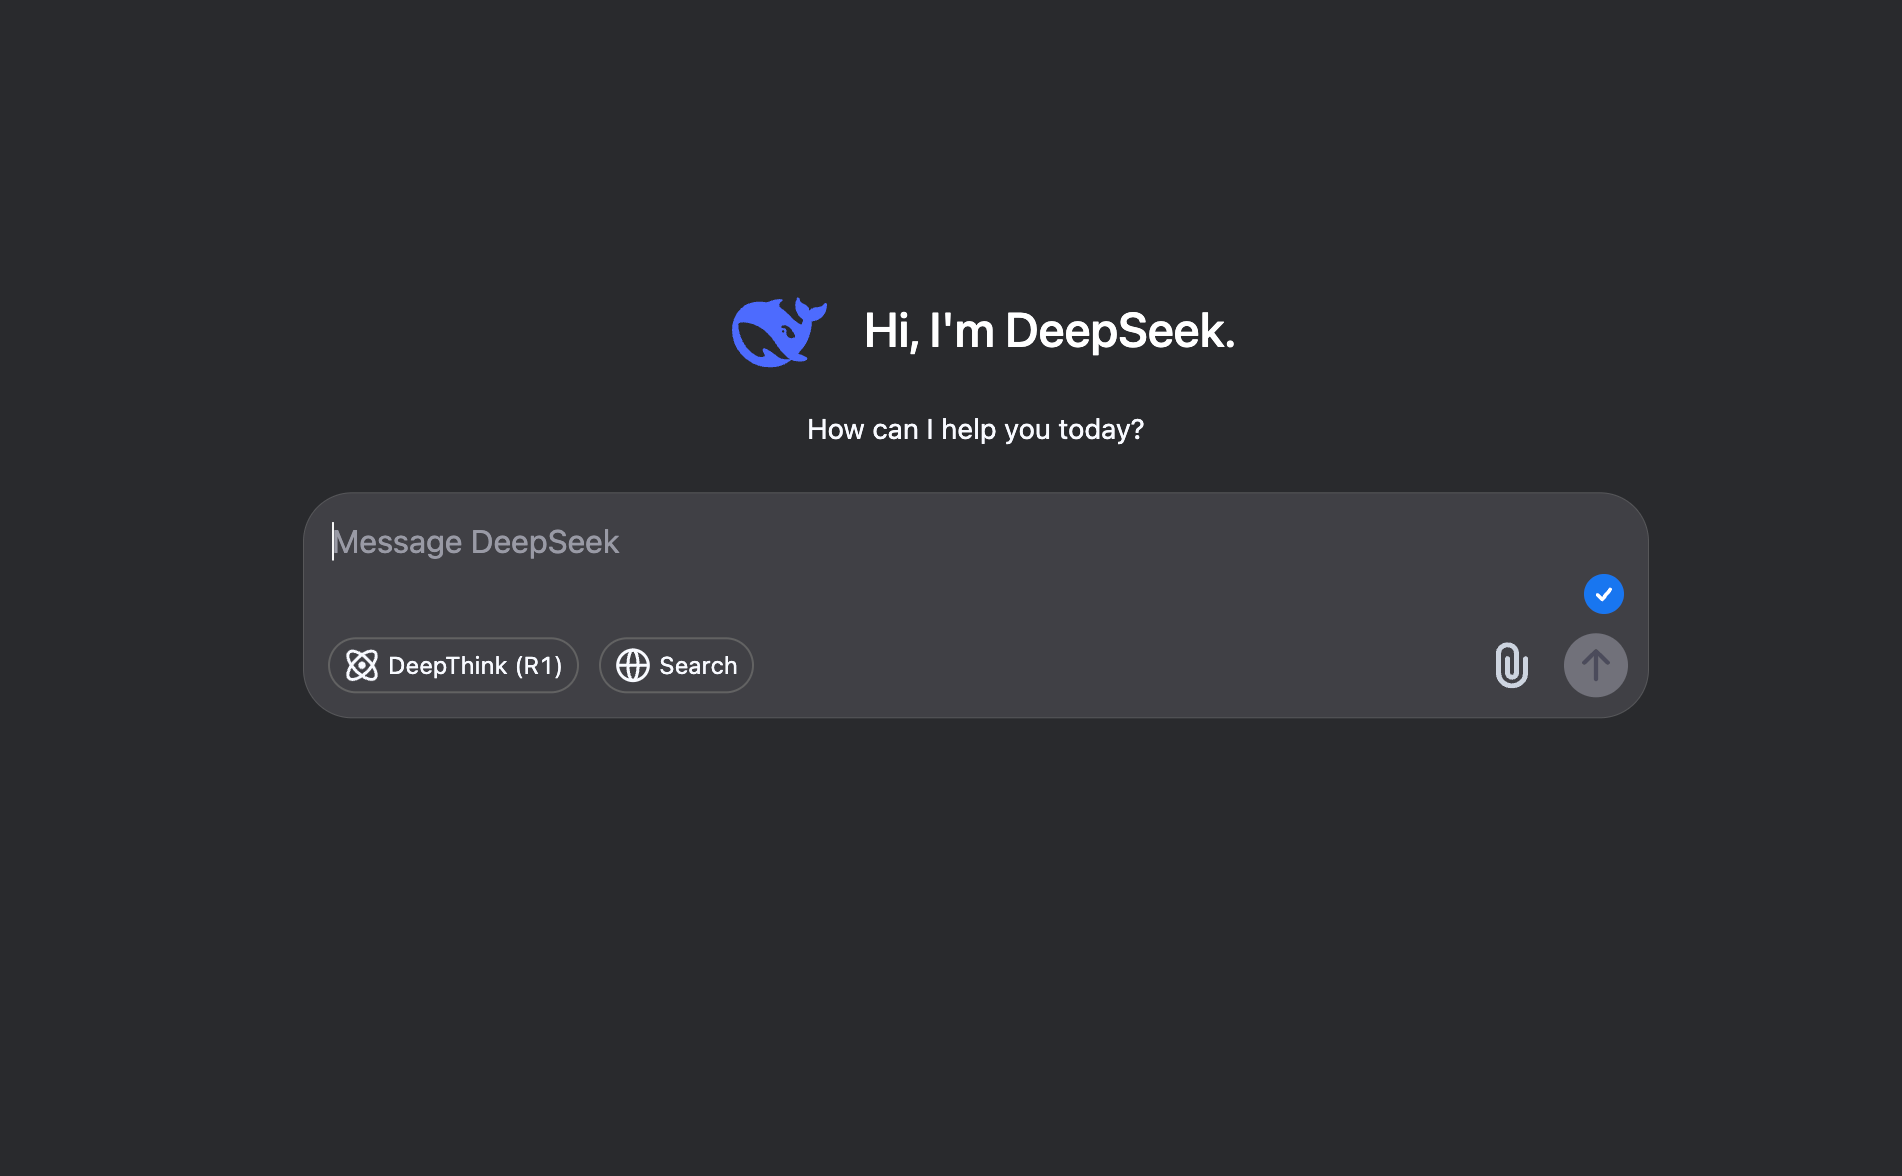Click the globe icon in Search button

pyautogui.click(x=632, y=665)
